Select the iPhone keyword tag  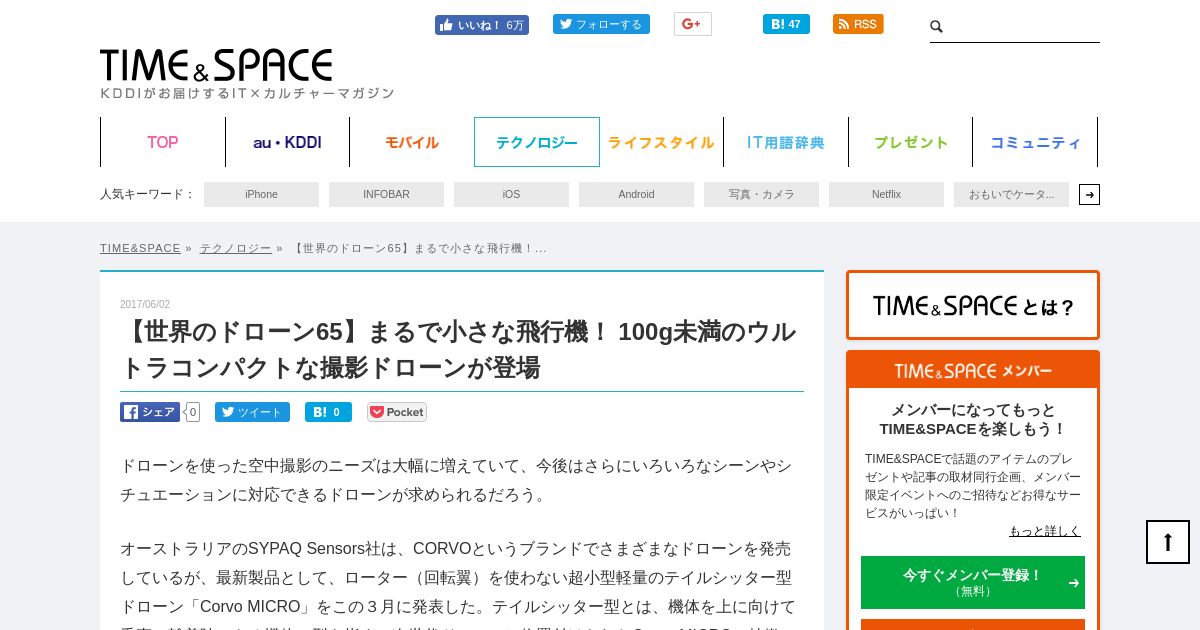tap(261, 194)
